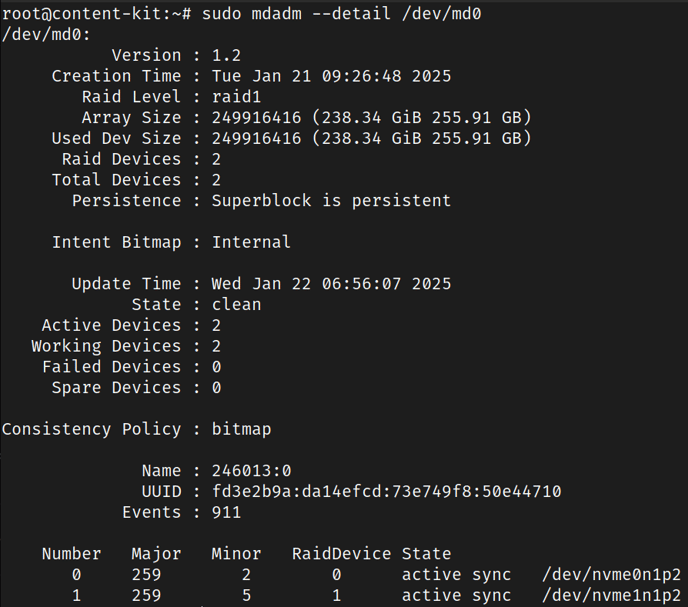
Task: Click the /dev/nvme1n1p2 device path
Action: pyautogui.click(x=611, y=596)
